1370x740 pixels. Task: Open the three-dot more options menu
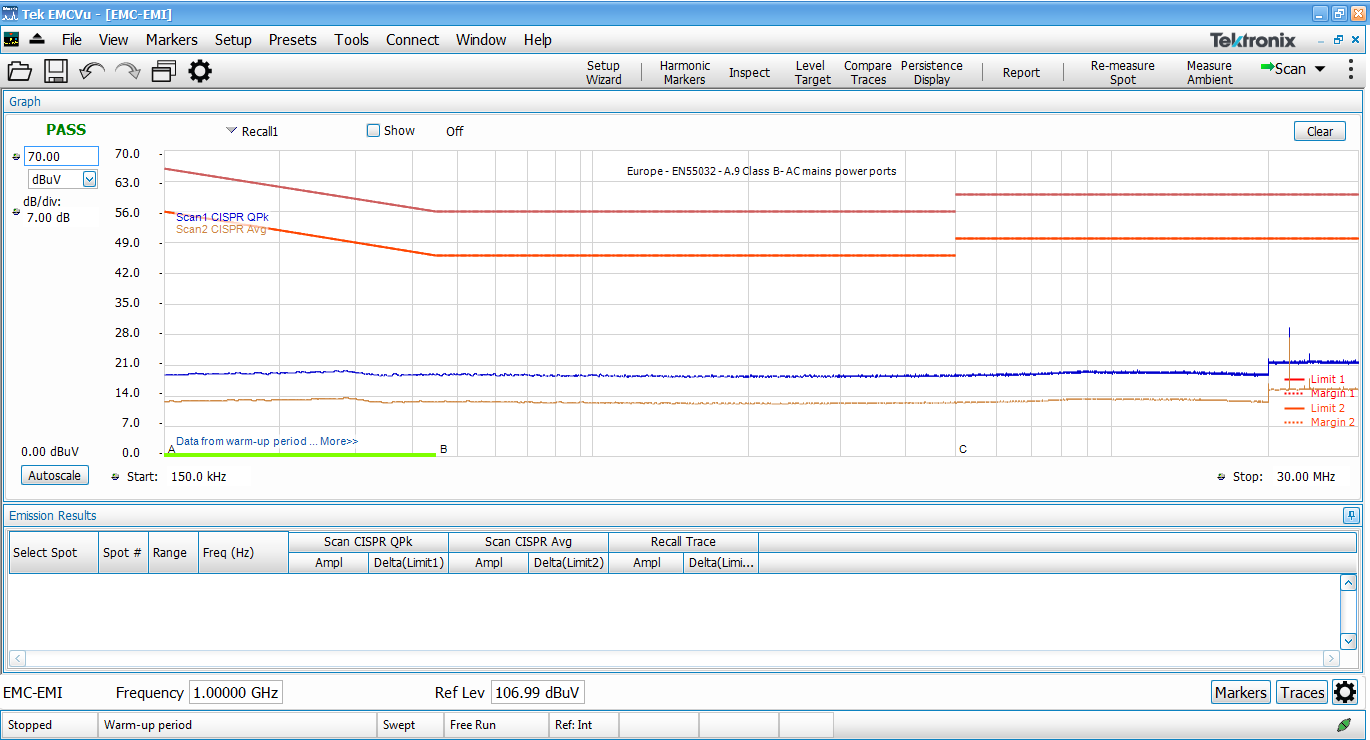(1350, 70)
